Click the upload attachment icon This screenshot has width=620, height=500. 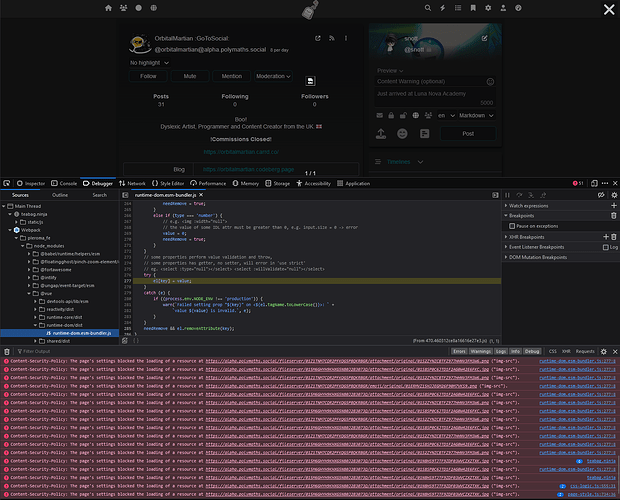381,134
